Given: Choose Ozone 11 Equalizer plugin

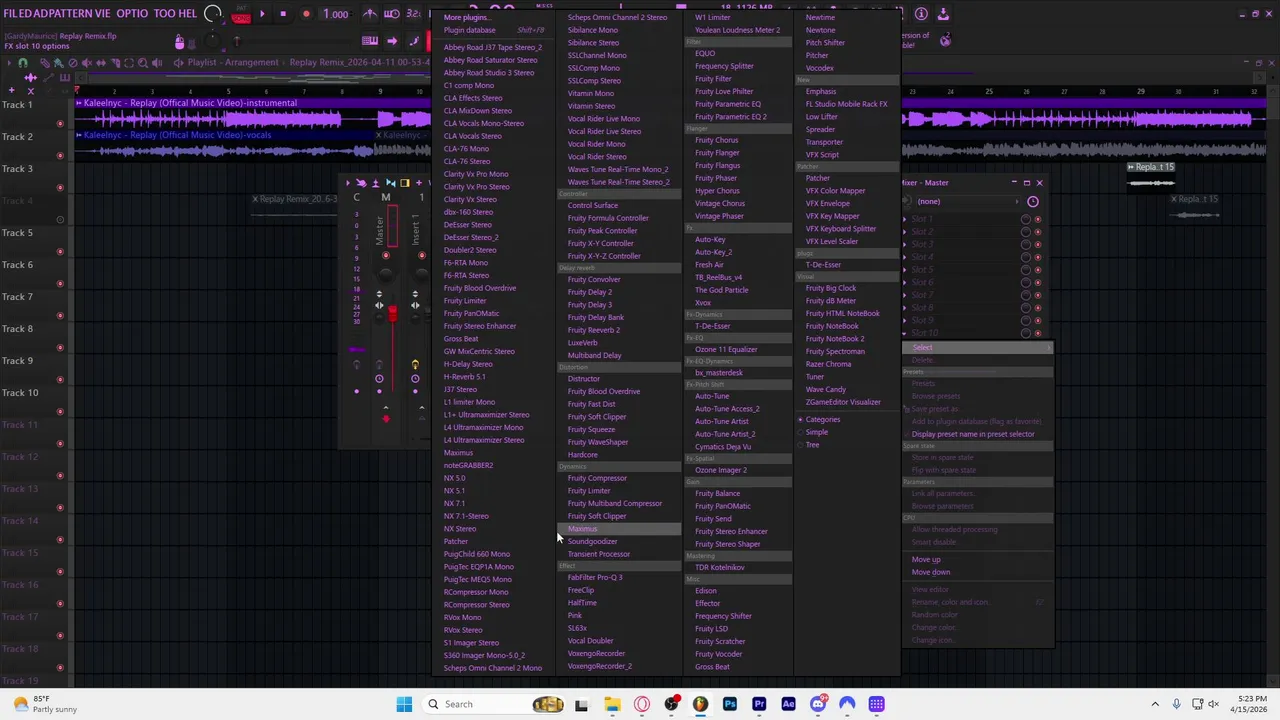Looking at the screenshot, I should pyautogui.click(x=726, y=350).
